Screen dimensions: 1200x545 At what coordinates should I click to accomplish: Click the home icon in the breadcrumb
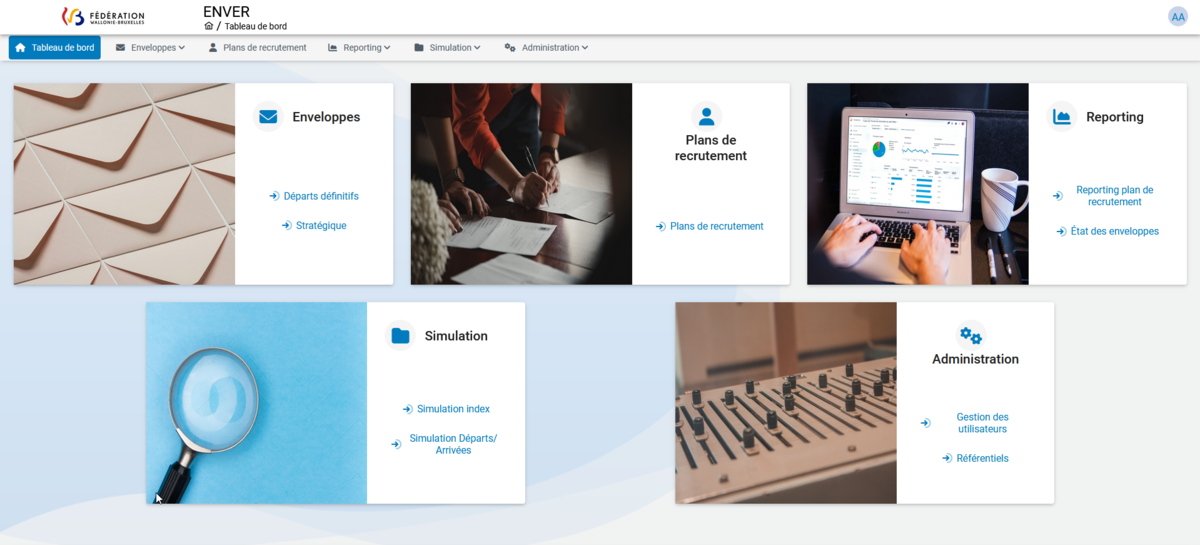pos(208,26)
